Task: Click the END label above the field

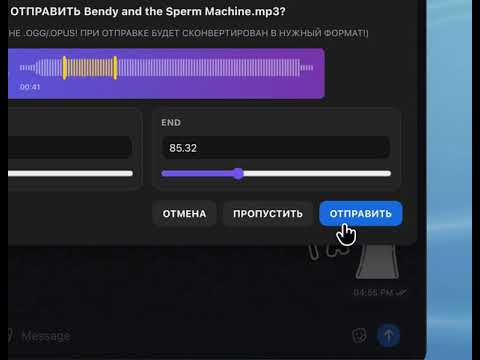Action: click(x=171, y=123)
